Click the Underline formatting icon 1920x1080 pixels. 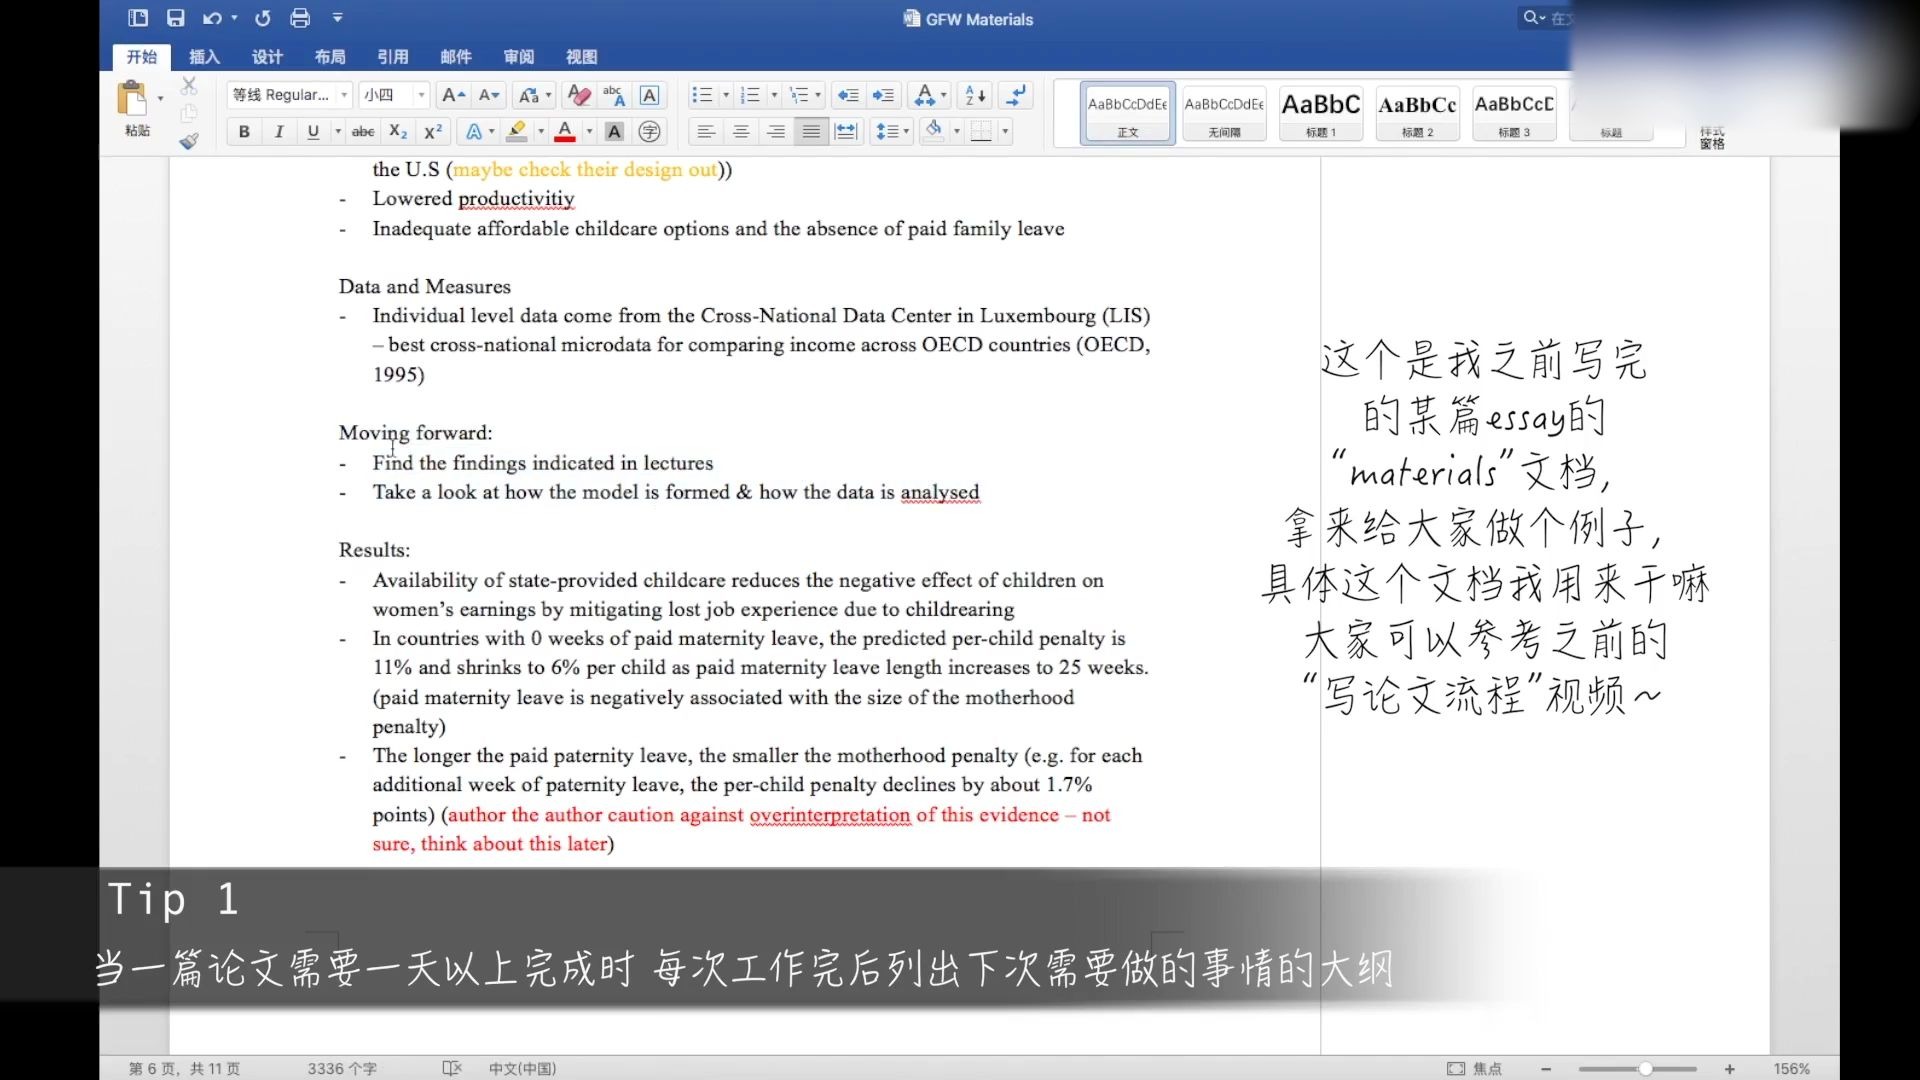[x=314, y=131]
